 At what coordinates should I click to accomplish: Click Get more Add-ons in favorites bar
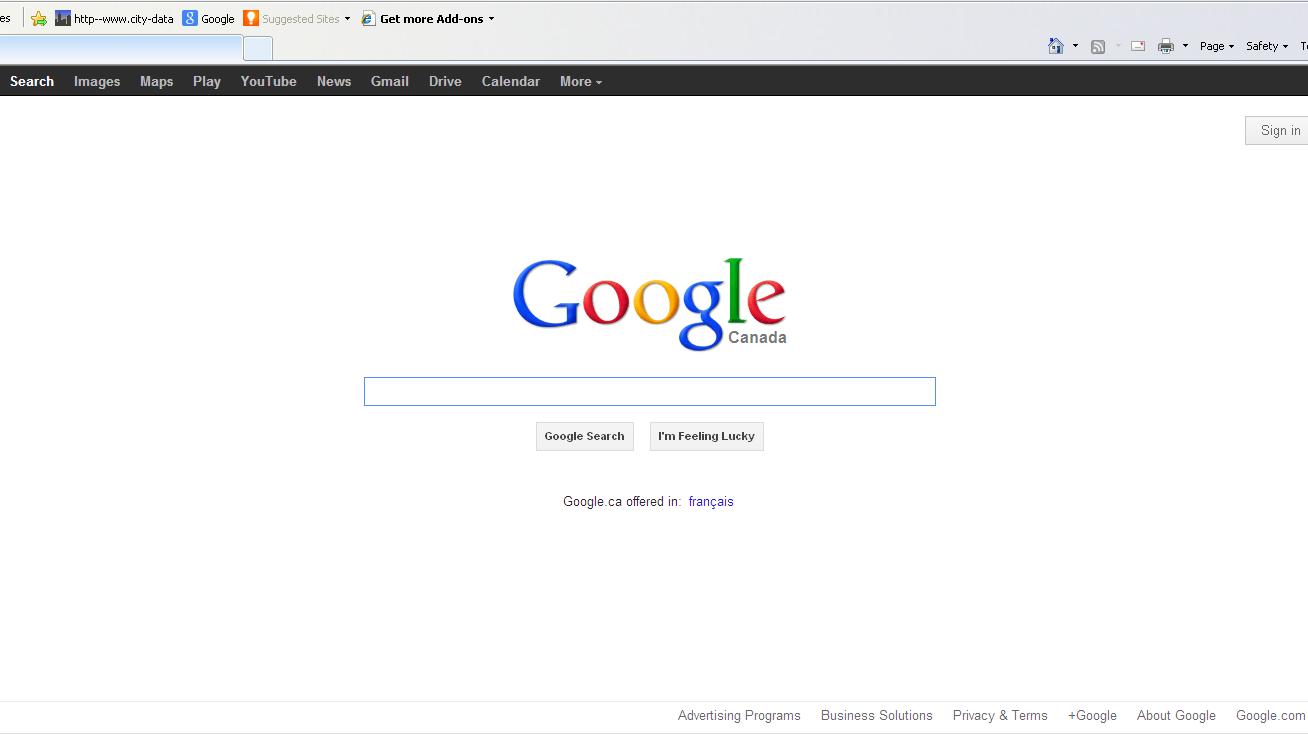point(422,18)
